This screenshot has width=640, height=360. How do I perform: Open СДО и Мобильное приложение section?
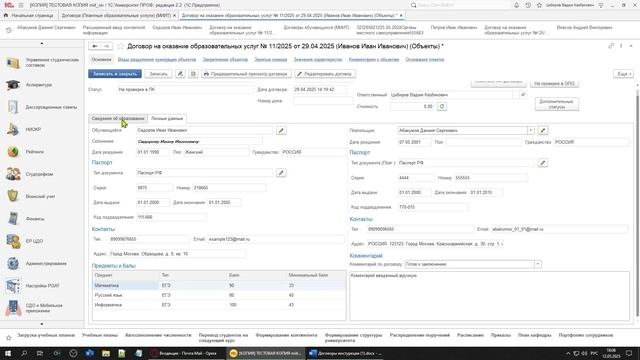[43, 308]
